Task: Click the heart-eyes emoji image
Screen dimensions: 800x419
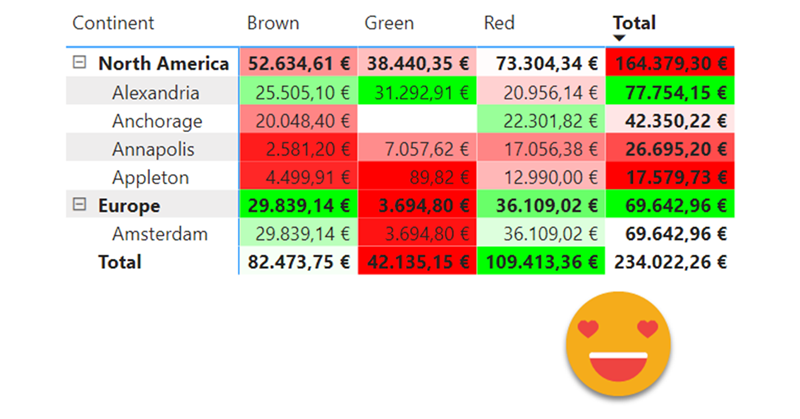Action: coord(618,344)
